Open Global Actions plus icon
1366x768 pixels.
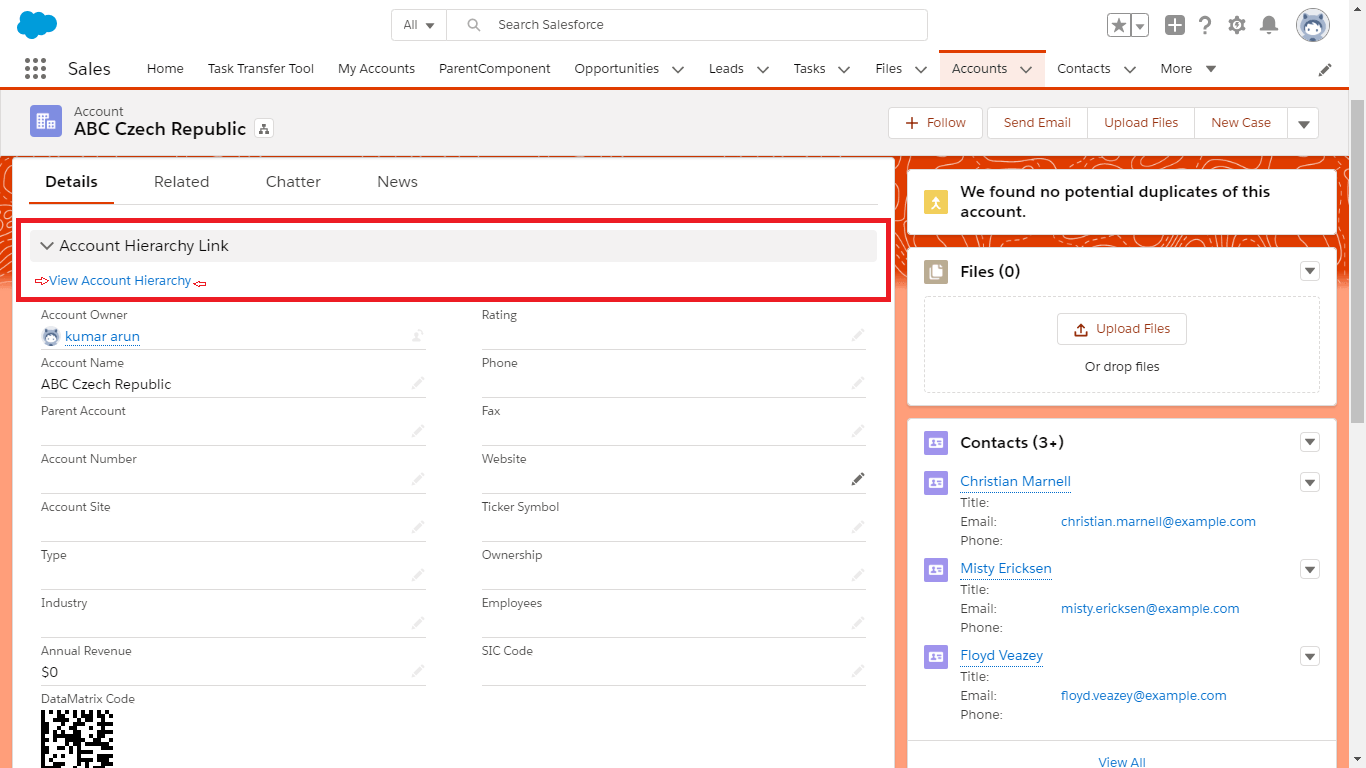point(1175,25)
